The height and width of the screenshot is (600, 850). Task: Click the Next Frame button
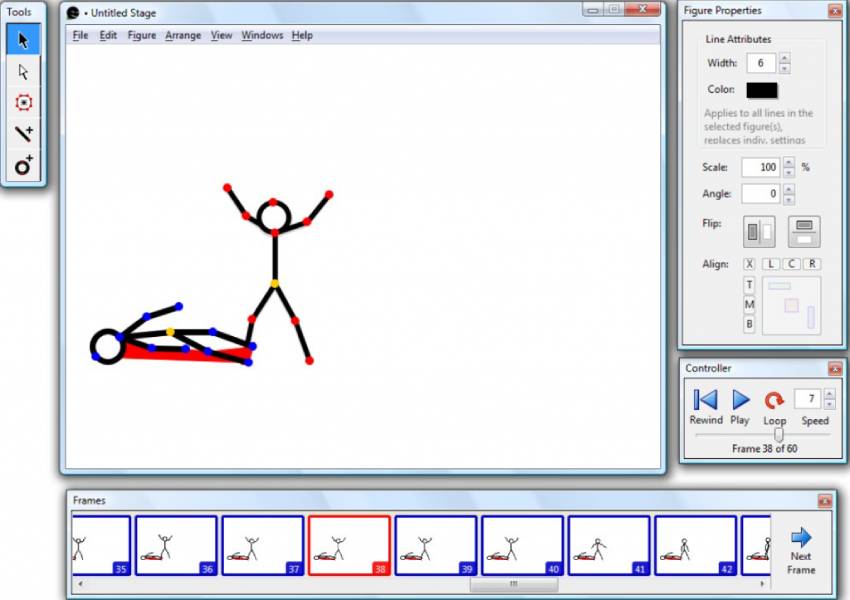pyautogui.click(x=800, y=547)
